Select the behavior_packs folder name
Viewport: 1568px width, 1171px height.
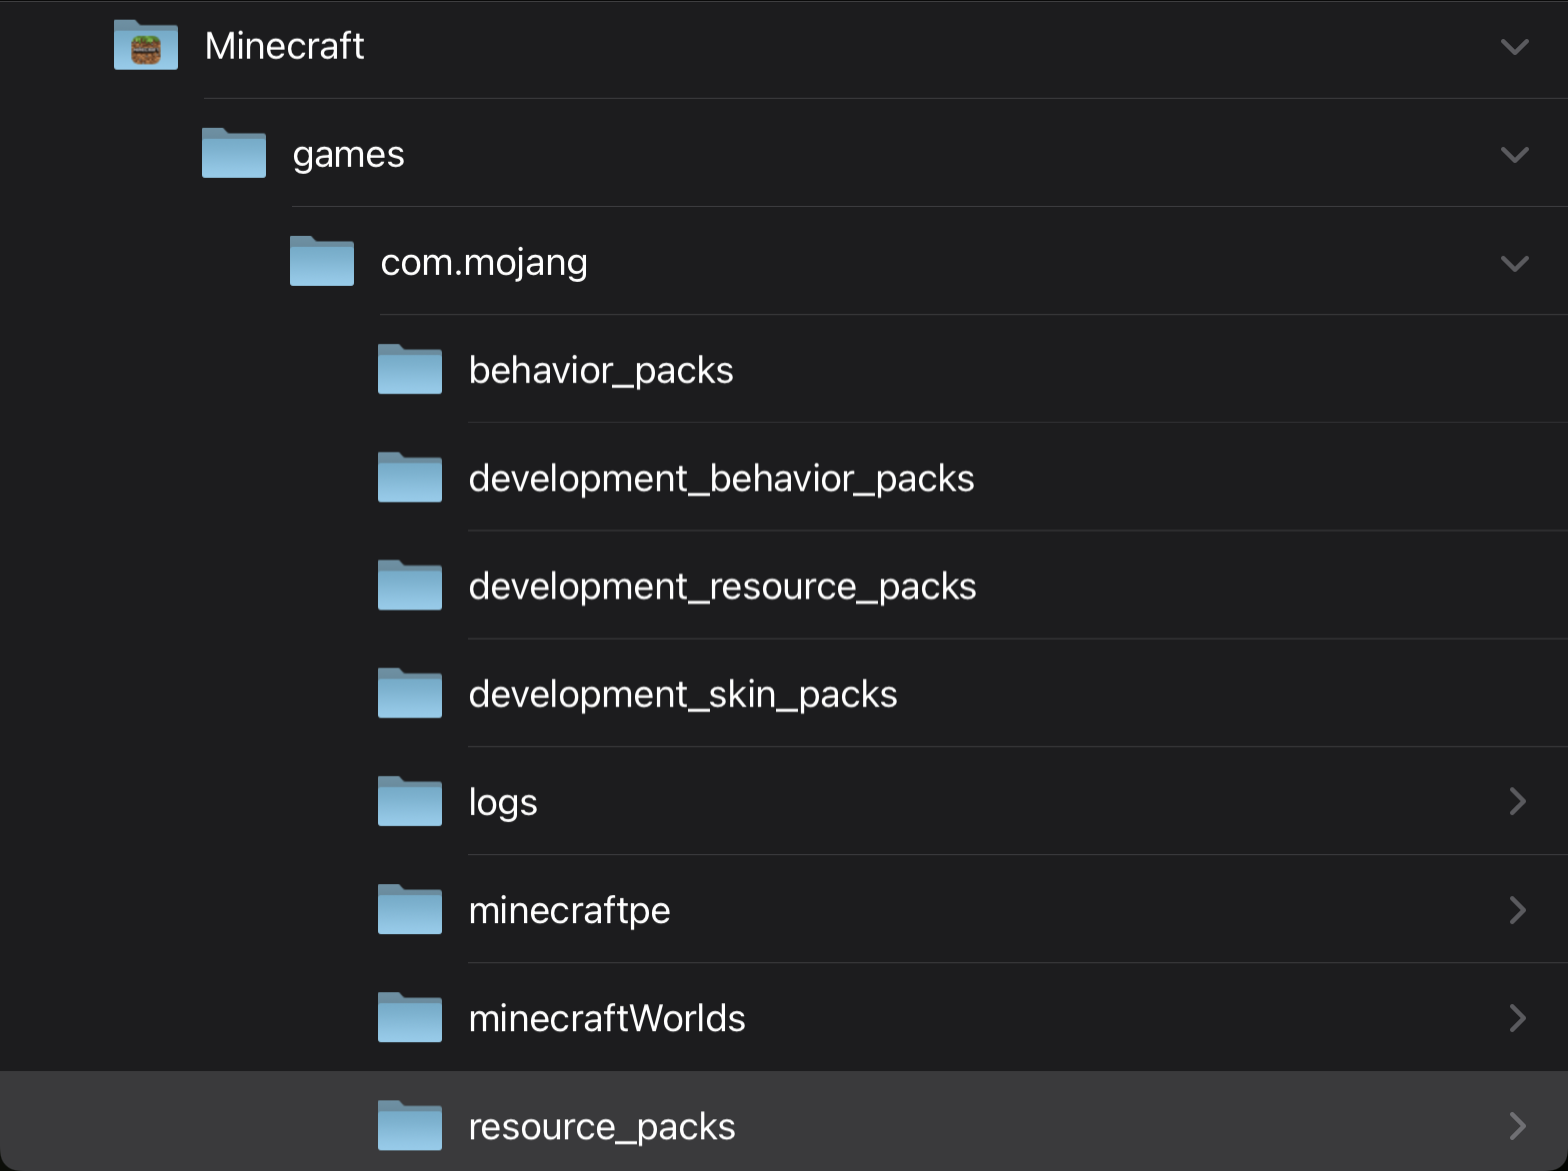(600, 371)
